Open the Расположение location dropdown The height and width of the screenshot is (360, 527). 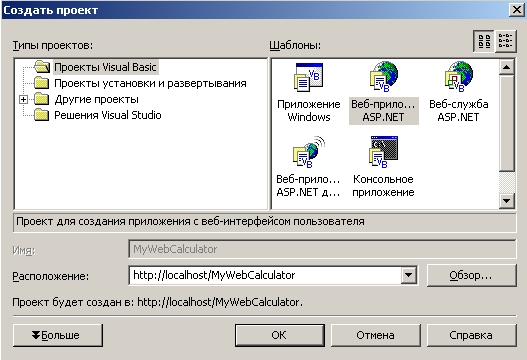coord(409,275)
